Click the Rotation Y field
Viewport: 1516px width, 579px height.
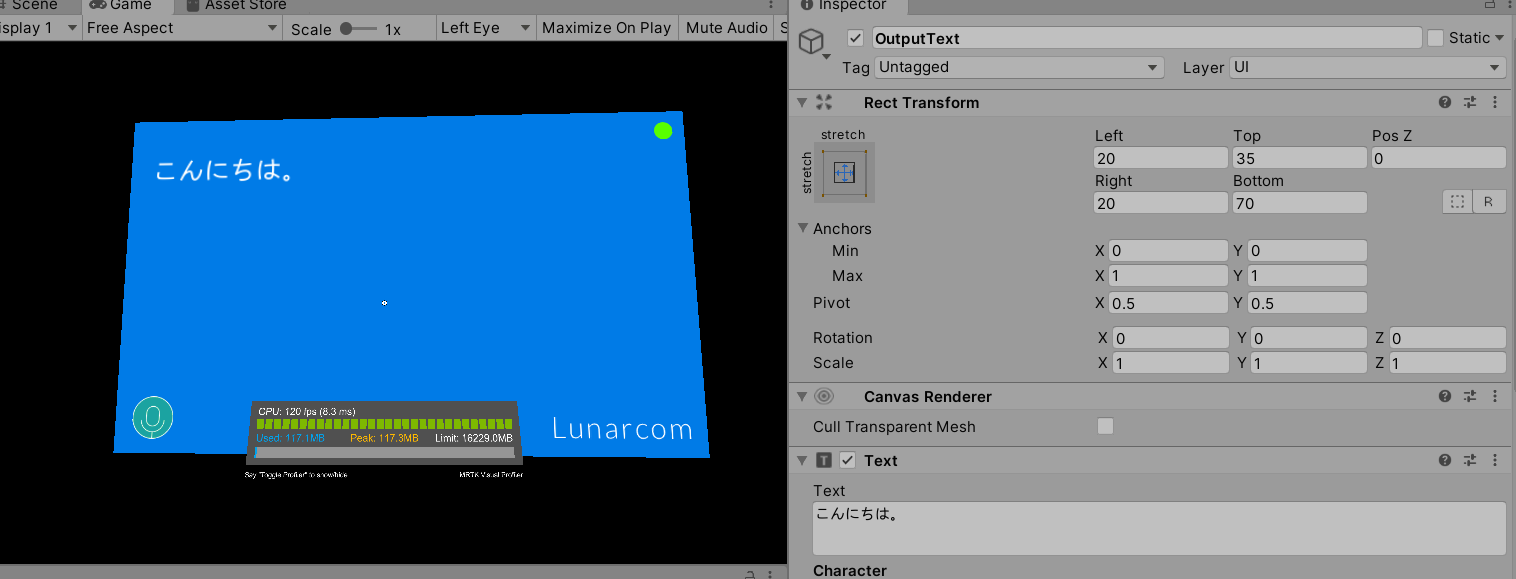tap(1309, 338)
